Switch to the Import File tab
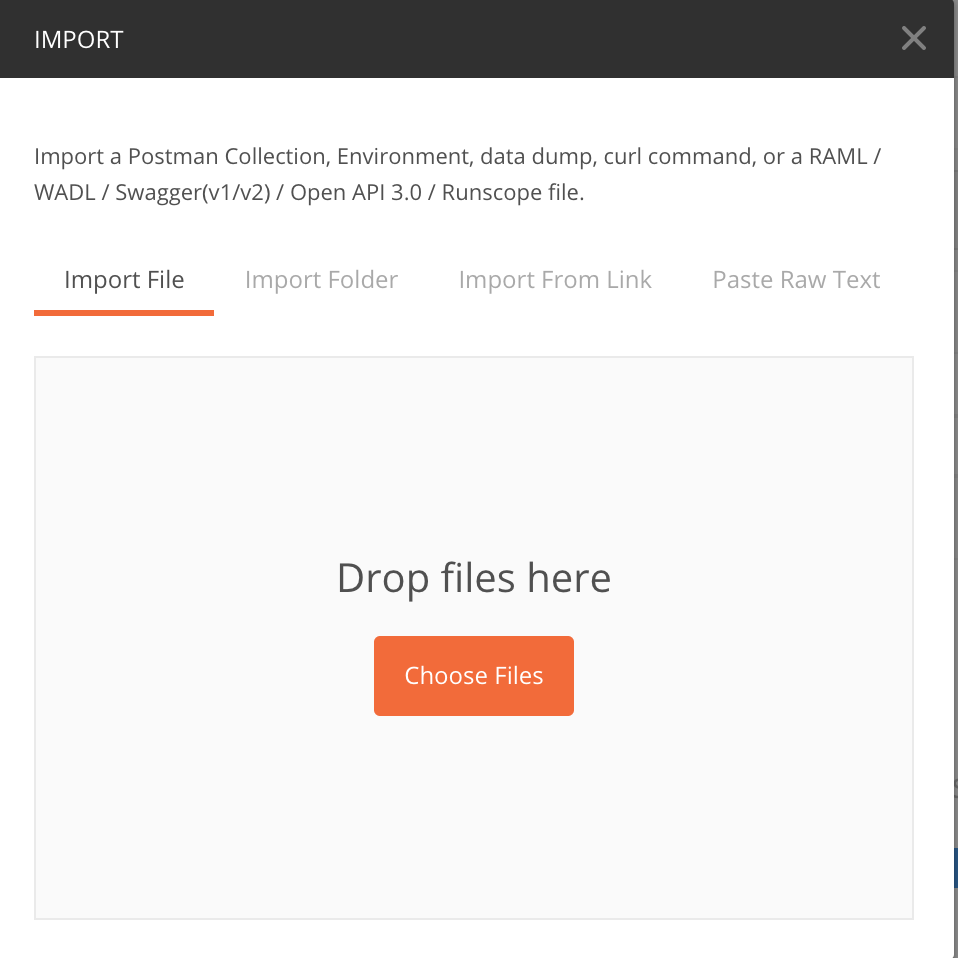 pos(124,280)
